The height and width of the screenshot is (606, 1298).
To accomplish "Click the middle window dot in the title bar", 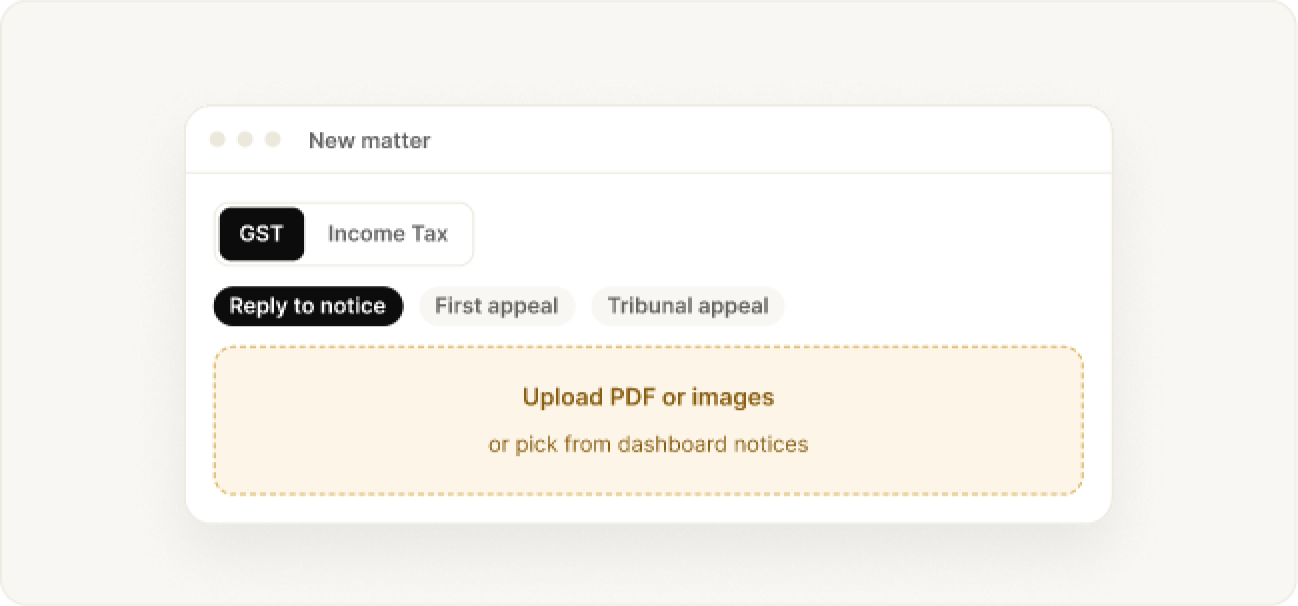I will tap(245, 140).
